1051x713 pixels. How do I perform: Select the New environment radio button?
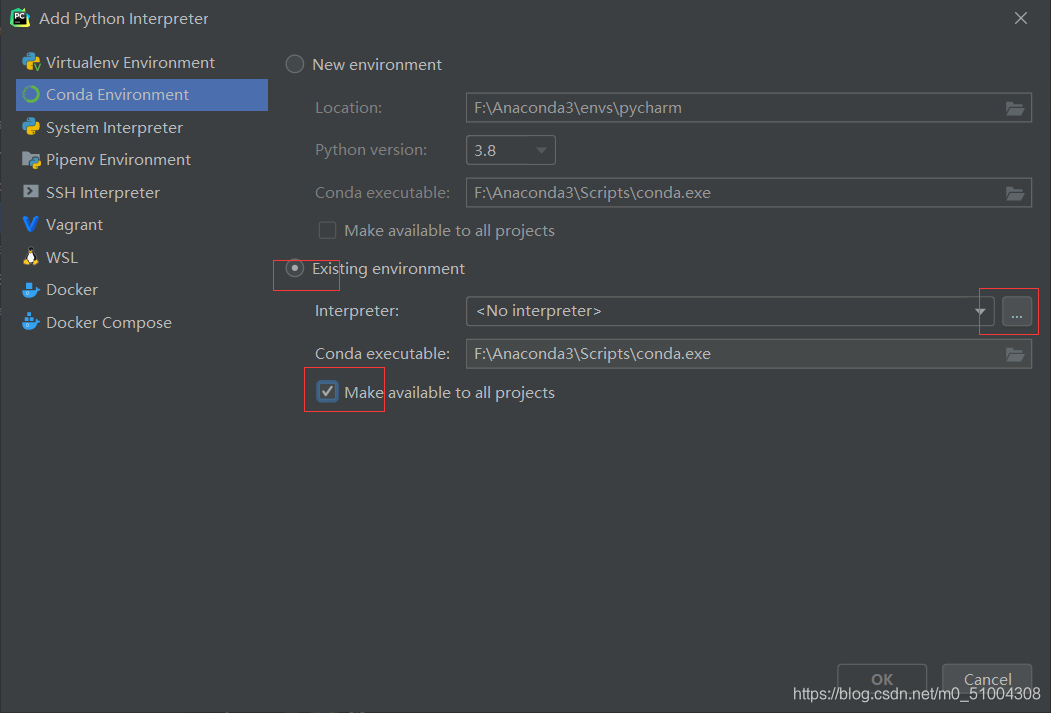point(295,64)
